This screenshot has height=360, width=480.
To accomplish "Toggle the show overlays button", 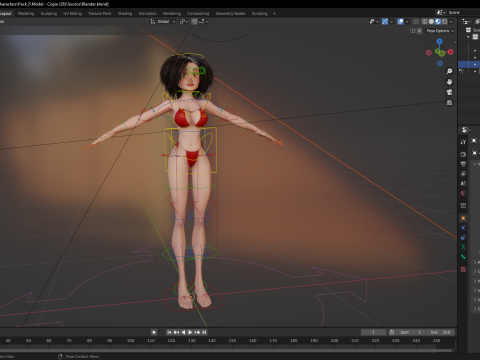I will 401,22.
